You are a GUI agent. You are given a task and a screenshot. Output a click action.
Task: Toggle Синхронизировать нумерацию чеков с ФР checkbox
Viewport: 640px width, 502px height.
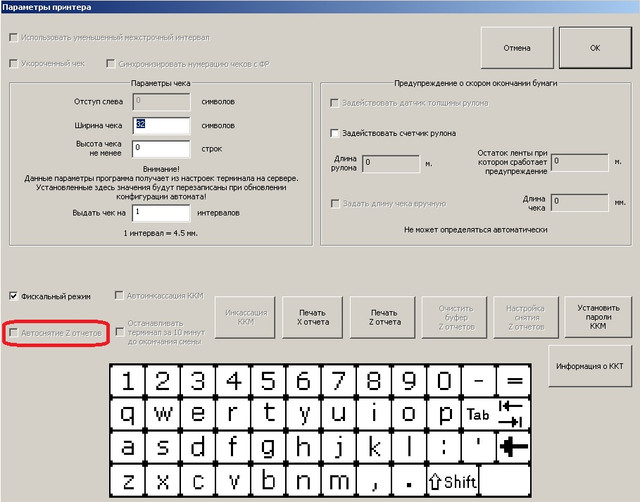111,64
